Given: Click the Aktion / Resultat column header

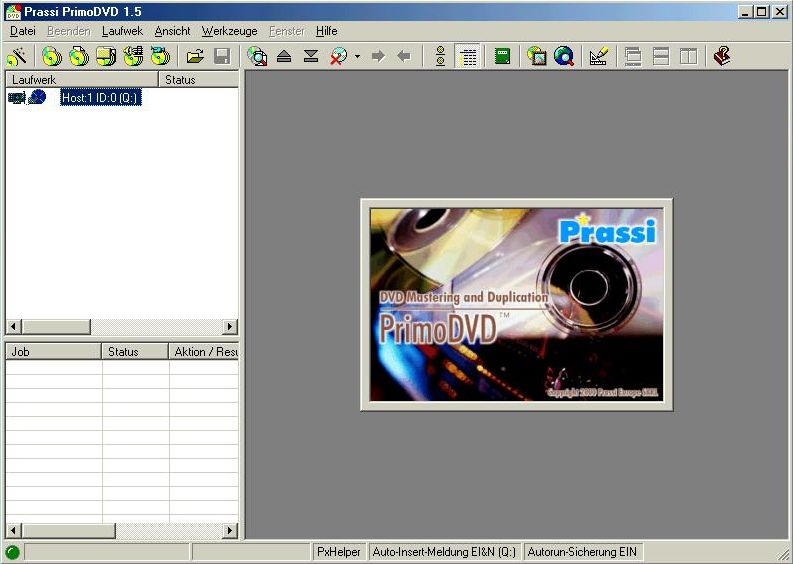Looking at the screenshot, I should [204, 352].
